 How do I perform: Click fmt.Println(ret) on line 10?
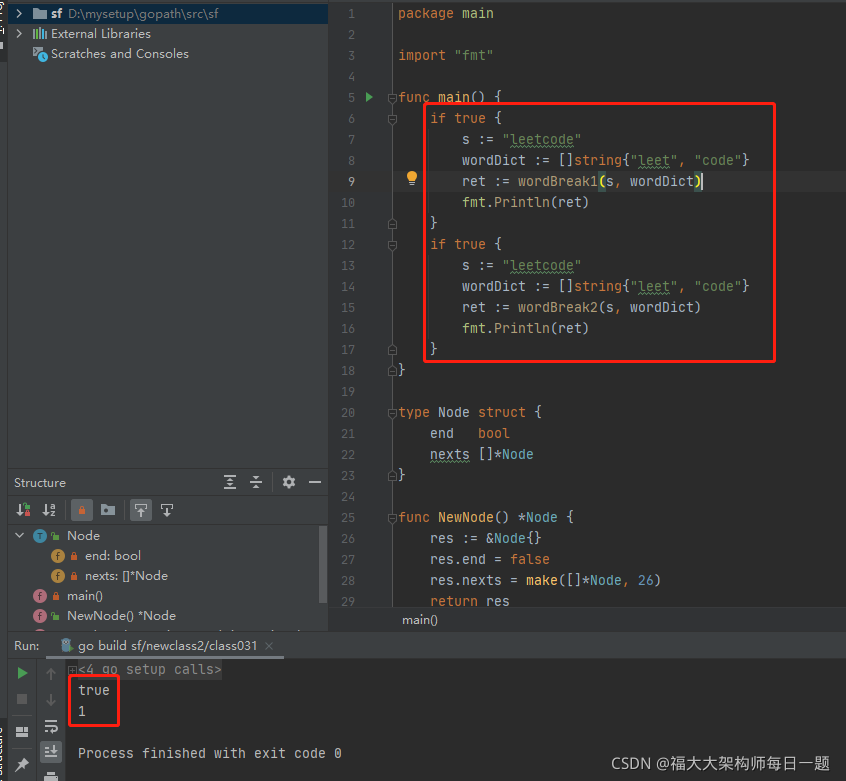tap(525, 202)
